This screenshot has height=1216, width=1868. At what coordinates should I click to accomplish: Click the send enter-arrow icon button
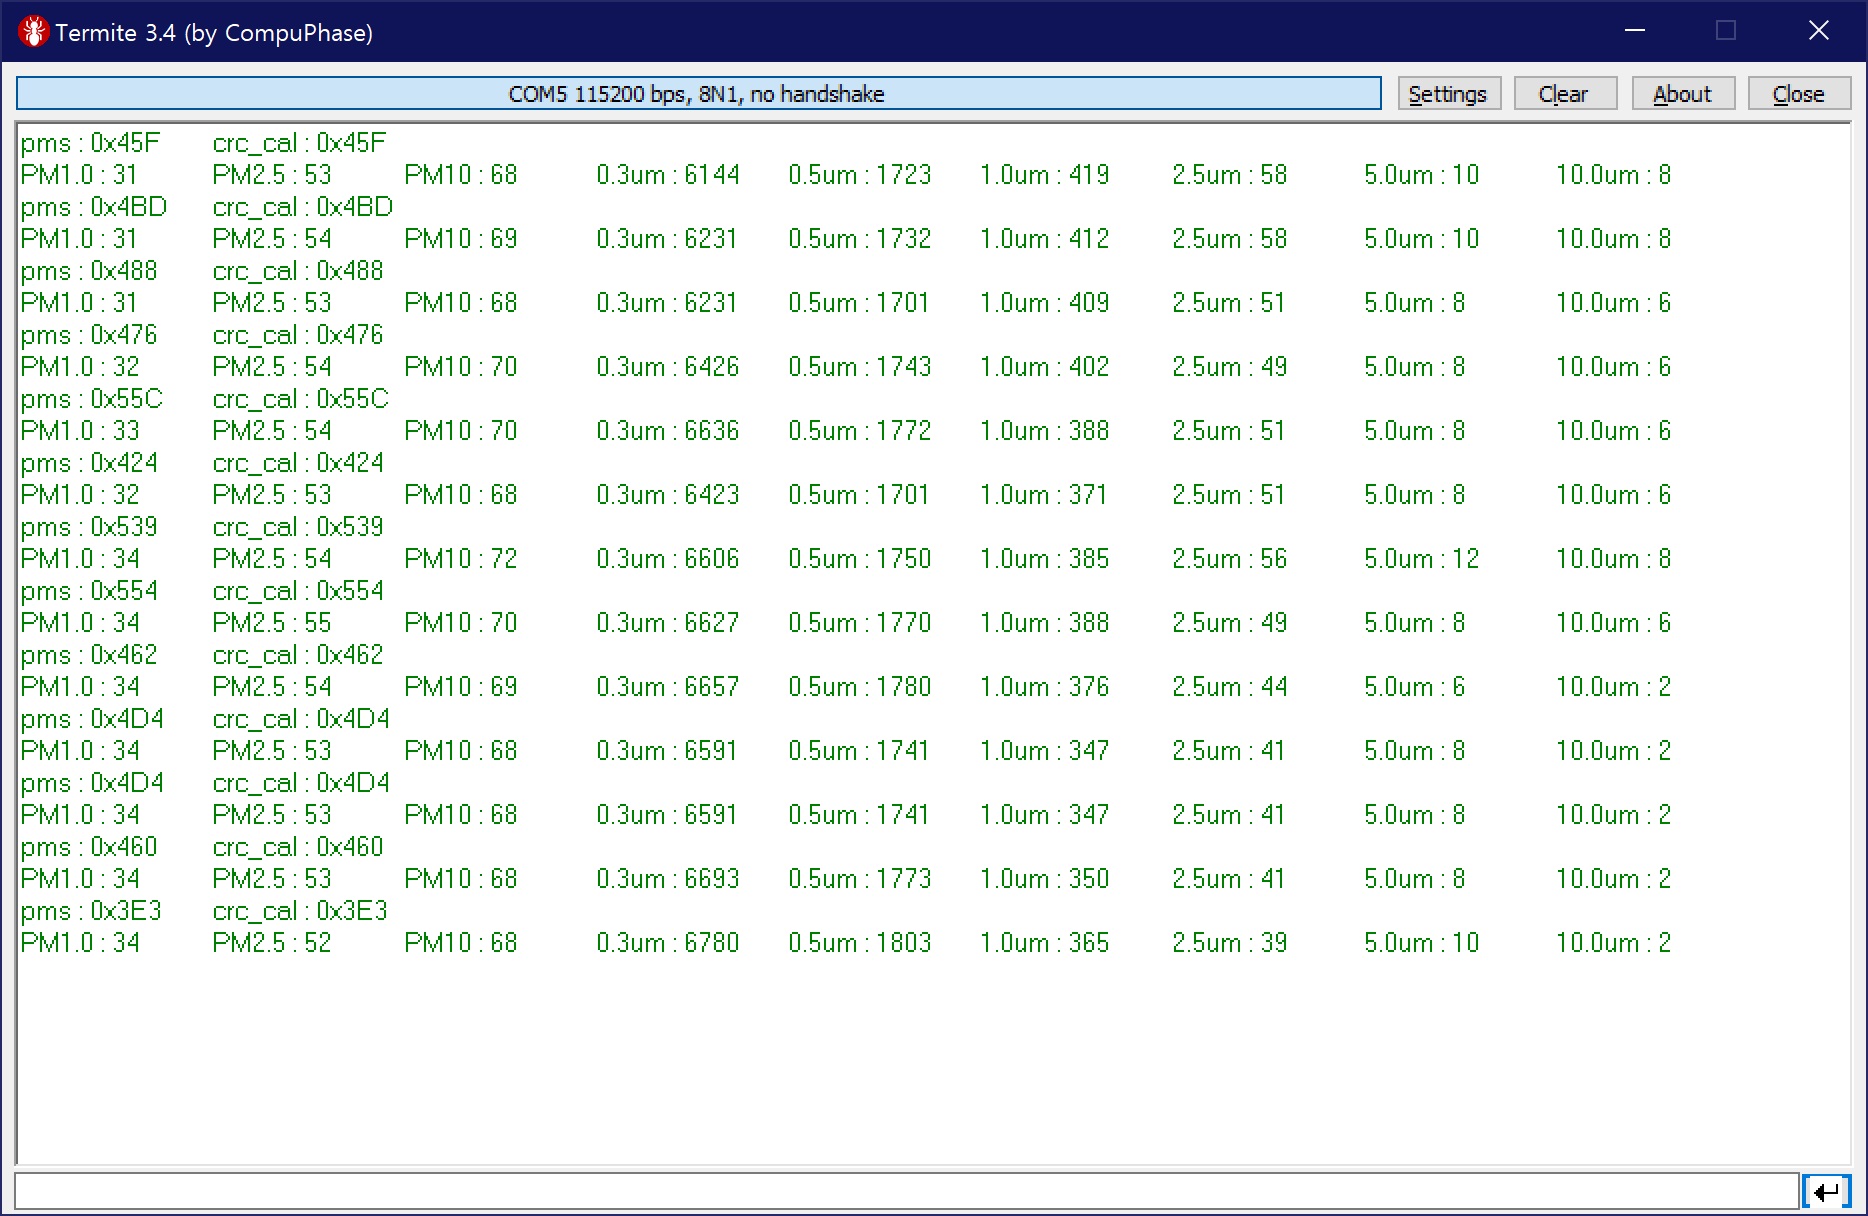(x=1827, y=1192)
